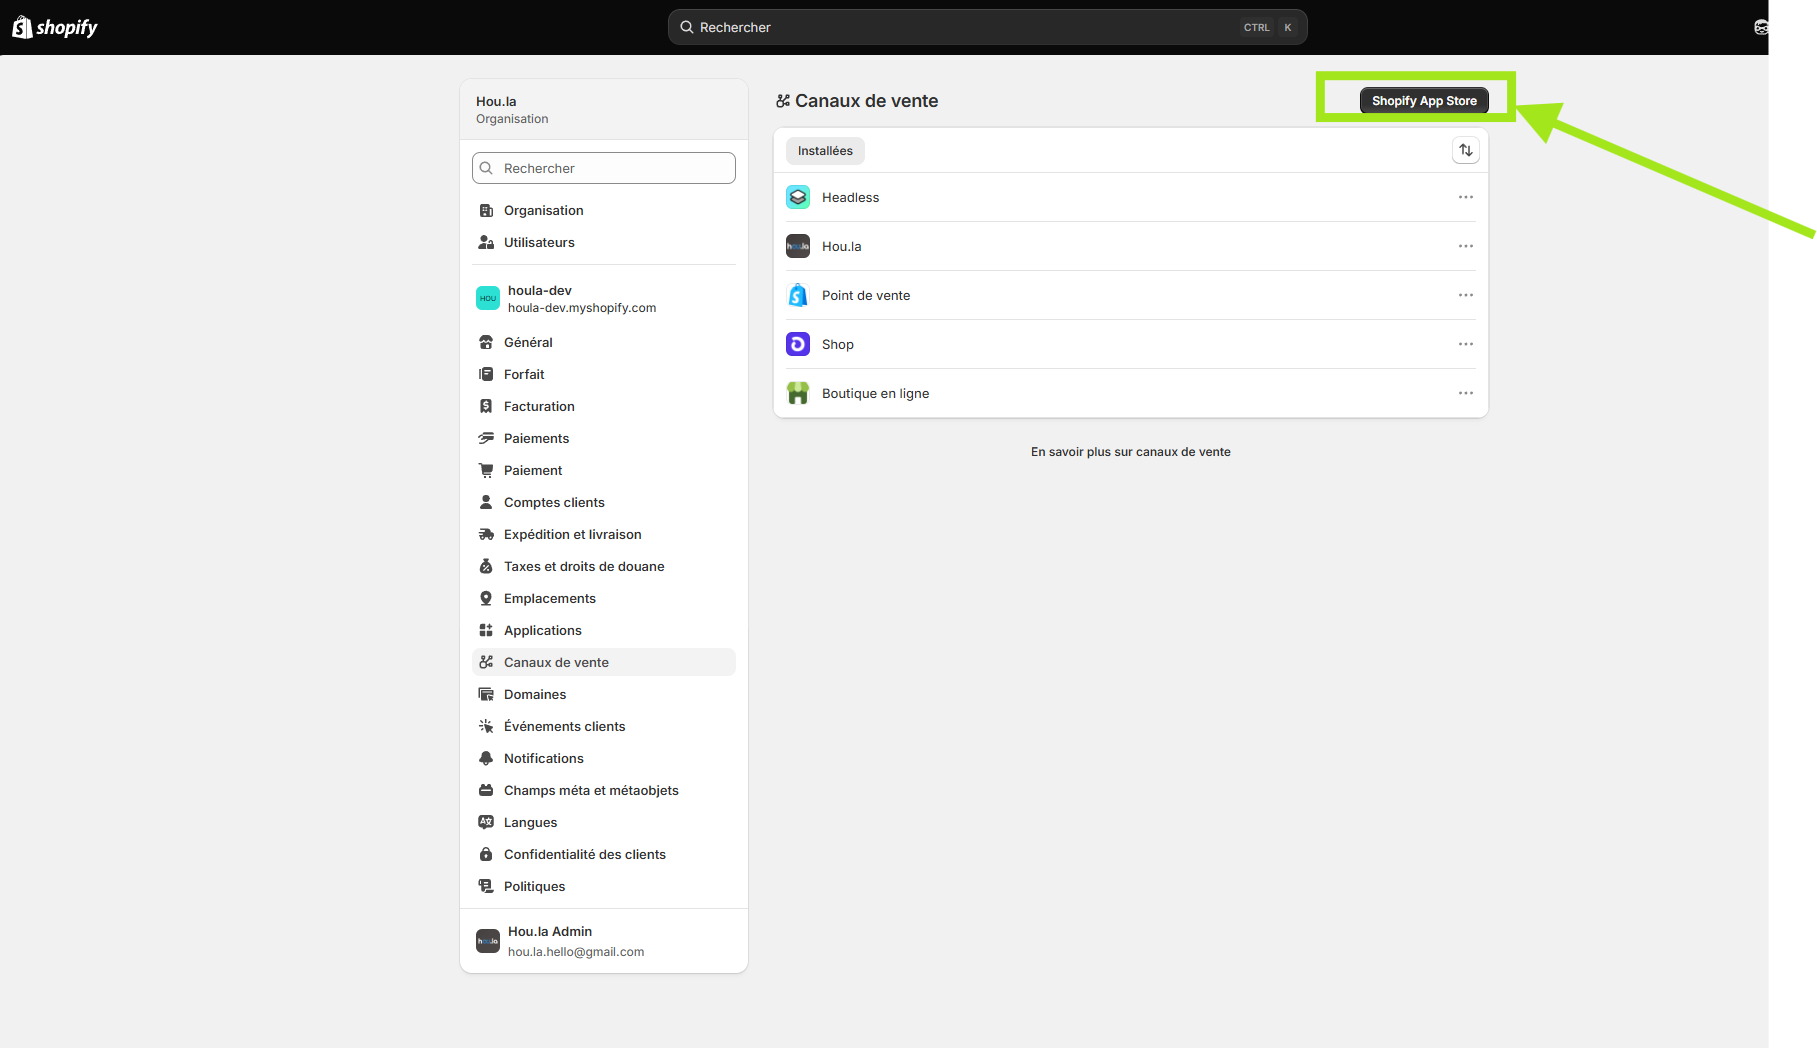1817x1048 pixels.
Task: Go to Champs méta et métaobjets
Action: pyautogui.click(x=604, y=790)
